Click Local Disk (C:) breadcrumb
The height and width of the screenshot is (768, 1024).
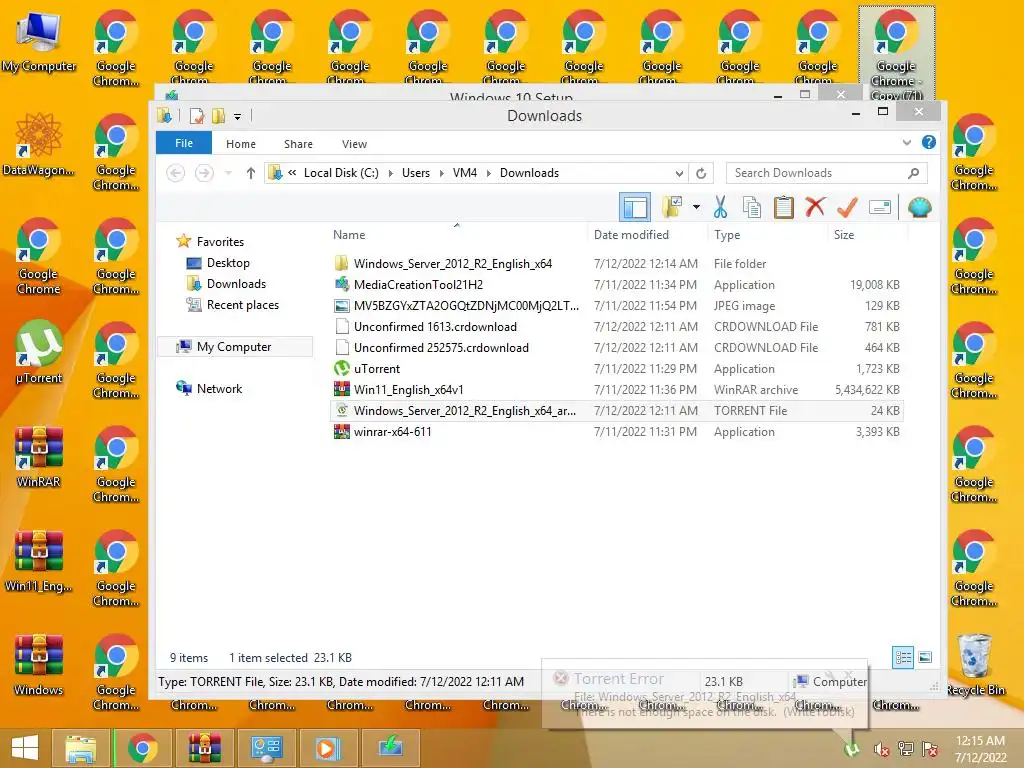coord(341,173)
